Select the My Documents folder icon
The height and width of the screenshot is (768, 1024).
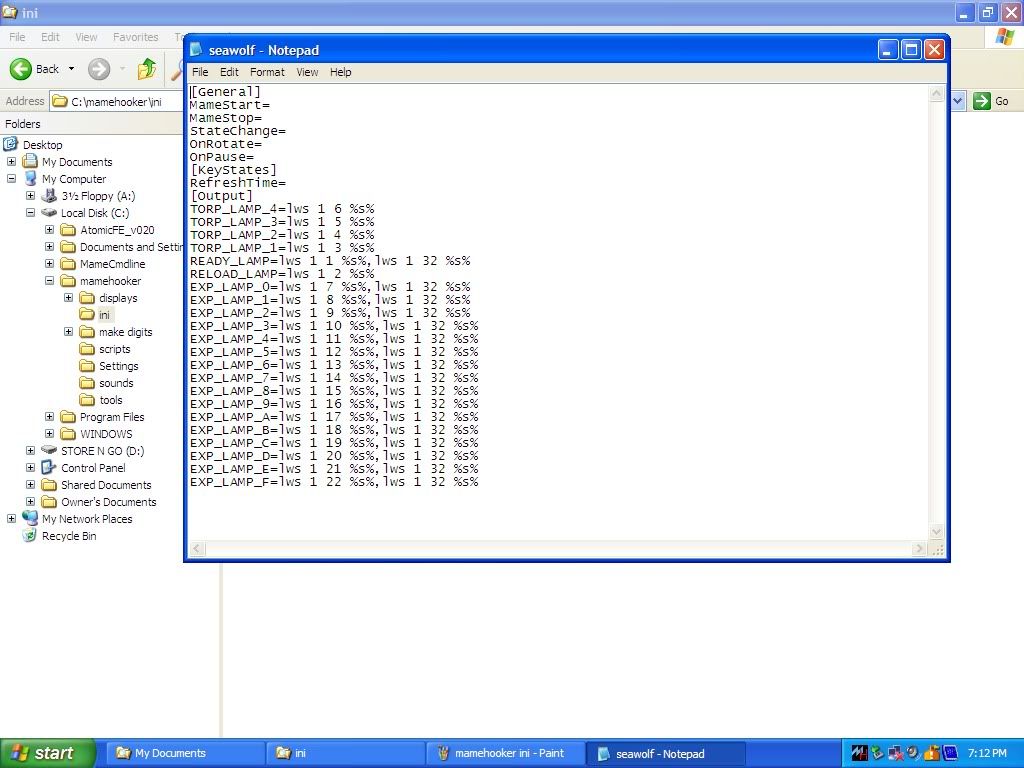coord(30,161)
